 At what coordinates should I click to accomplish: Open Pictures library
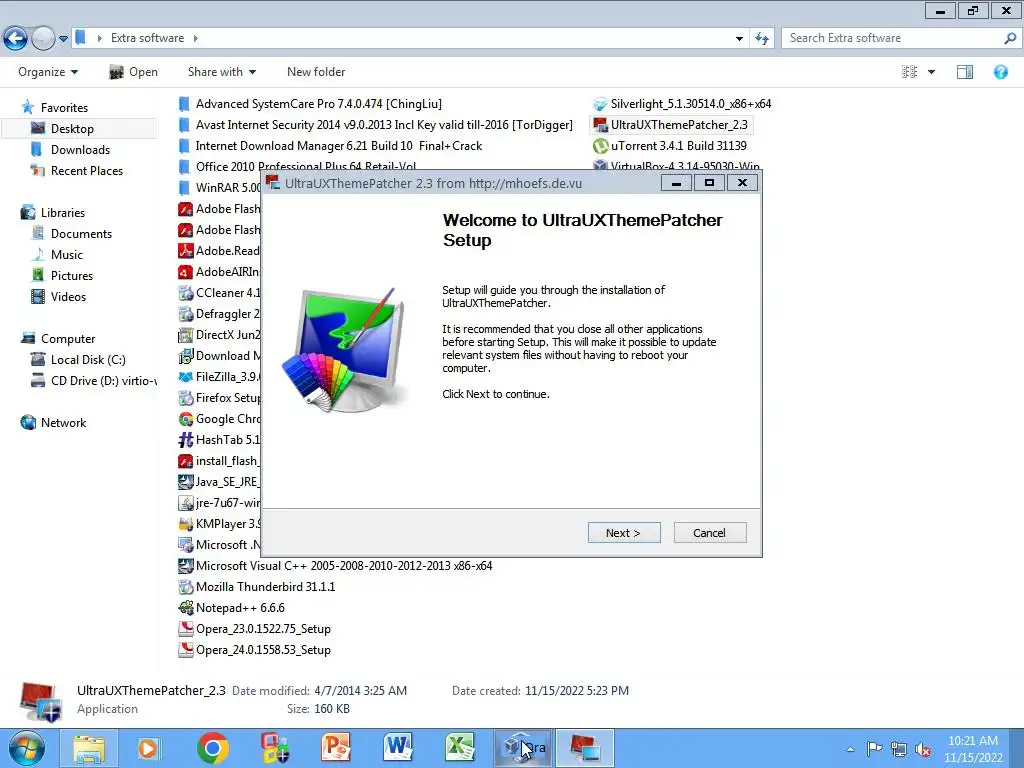(x=72, y=276)
